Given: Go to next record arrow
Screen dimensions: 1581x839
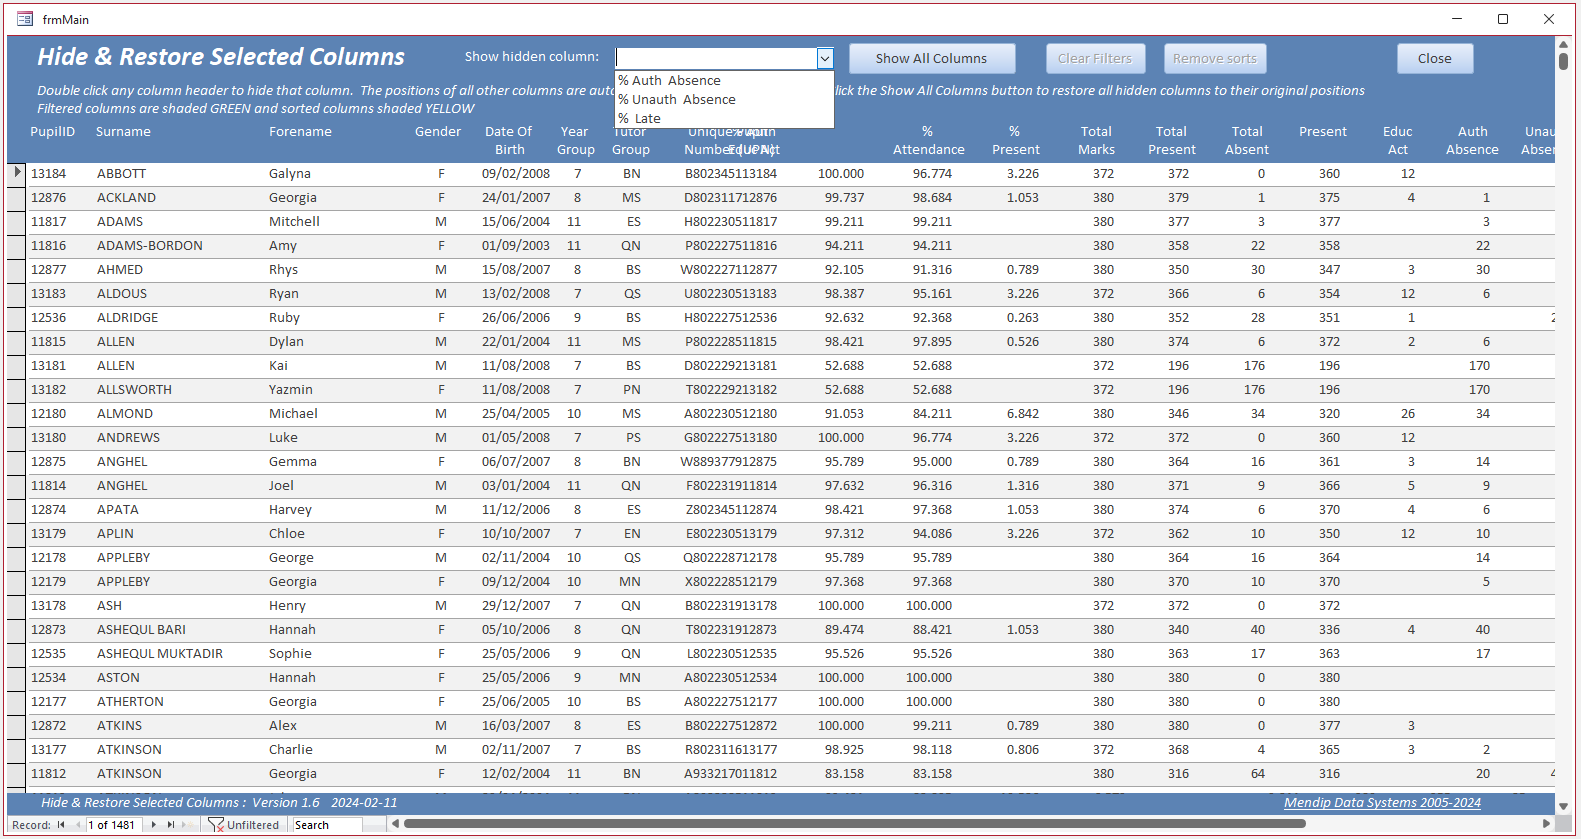Looking at the screenshot, I should [x=153, y=825].
